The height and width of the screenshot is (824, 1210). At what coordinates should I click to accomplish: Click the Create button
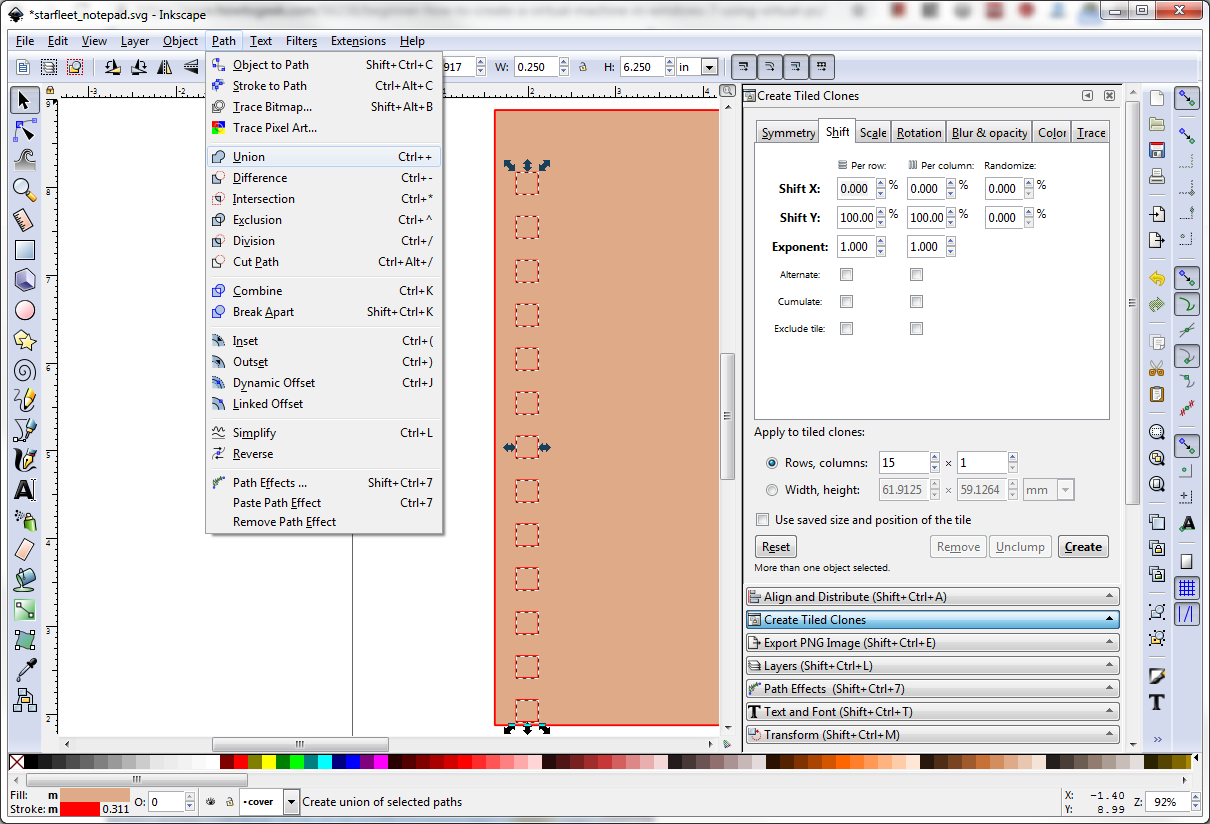tap(1083, 547)
